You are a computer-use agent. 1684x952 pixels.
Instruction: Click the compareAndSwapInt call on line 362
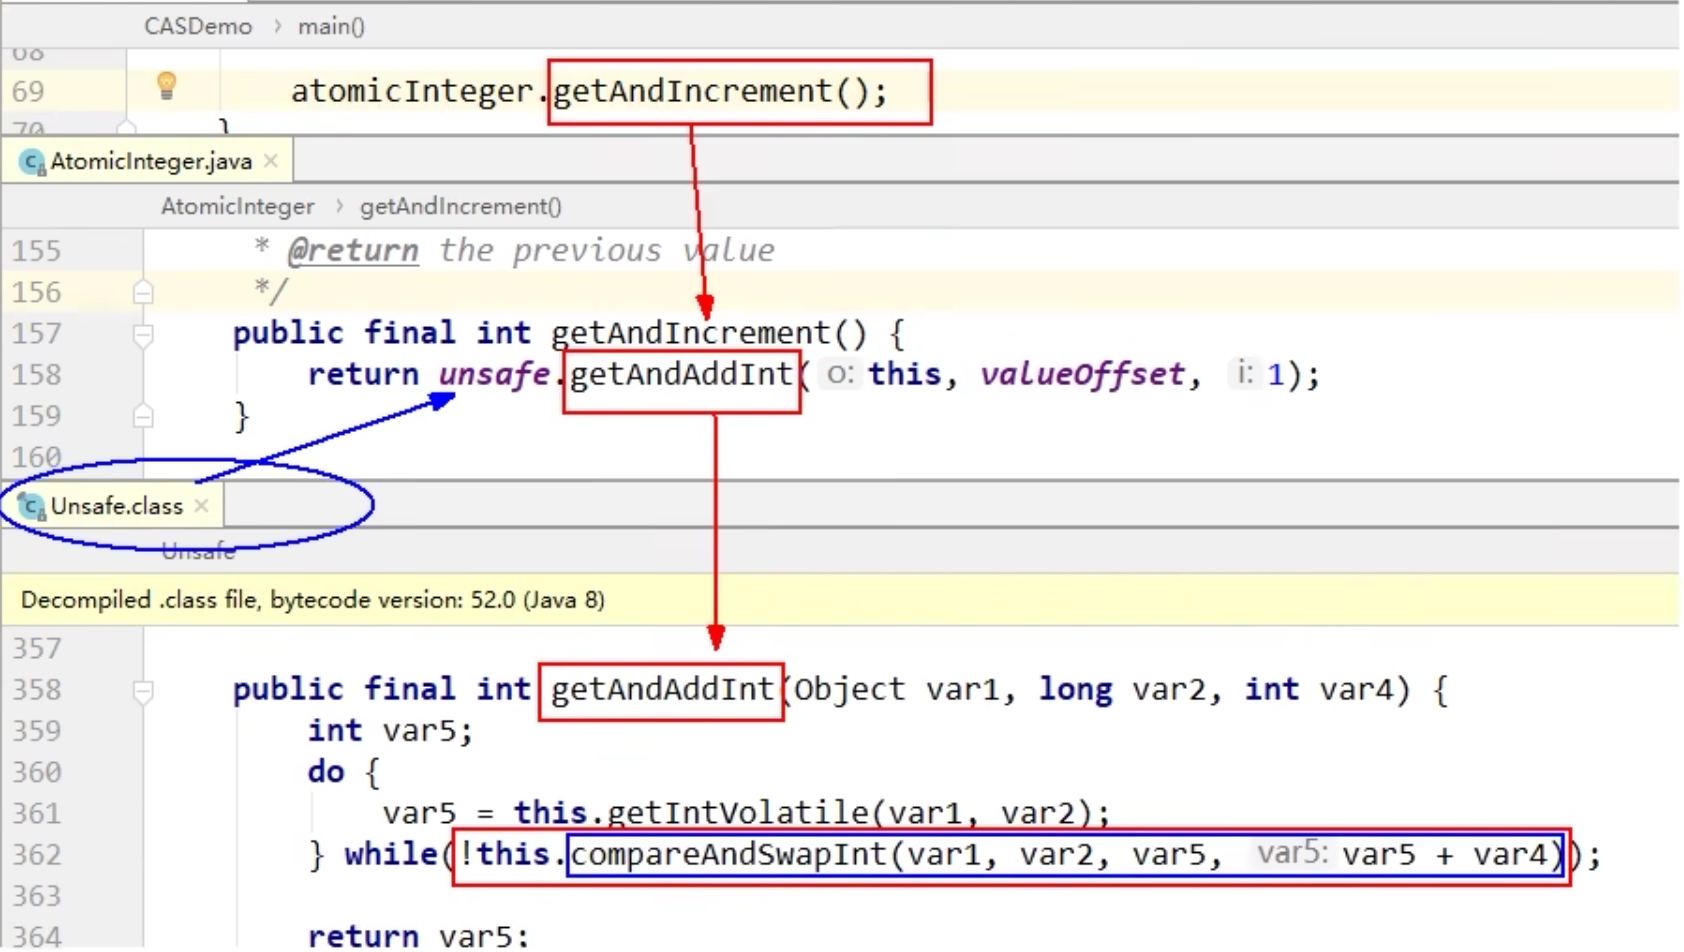729,855
